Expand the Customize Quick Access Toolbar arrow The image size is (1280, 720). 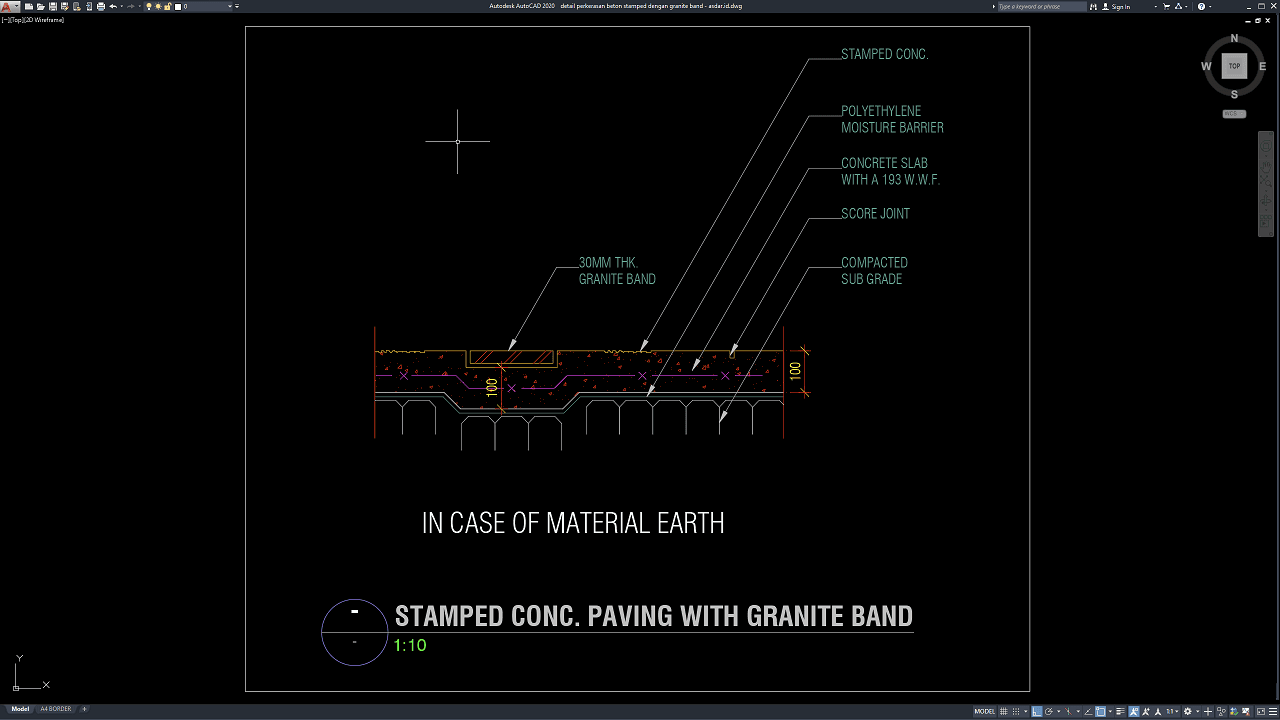239,7
